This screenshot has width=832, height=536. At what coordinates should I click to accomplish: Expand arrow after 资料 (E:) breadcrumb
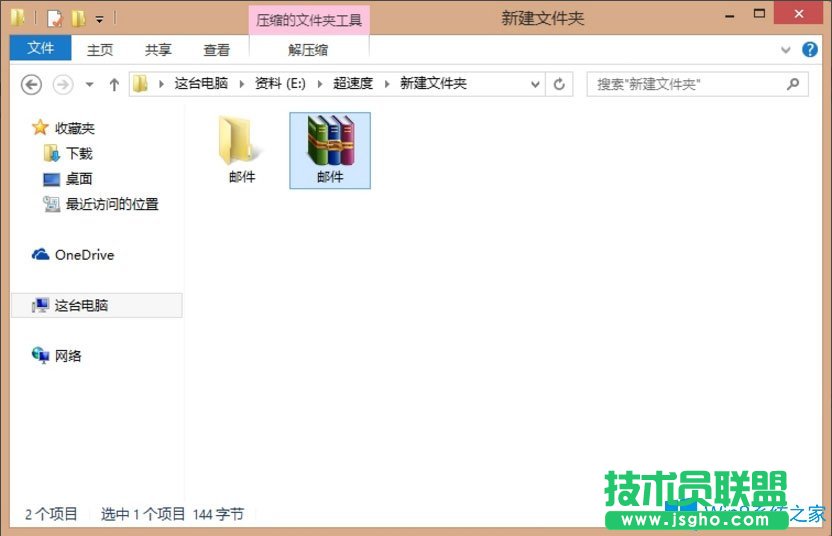[319, 84]
